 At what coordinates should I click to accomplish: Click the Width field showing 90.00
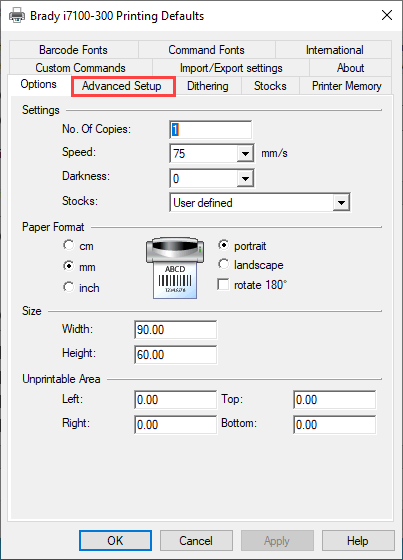175,330
